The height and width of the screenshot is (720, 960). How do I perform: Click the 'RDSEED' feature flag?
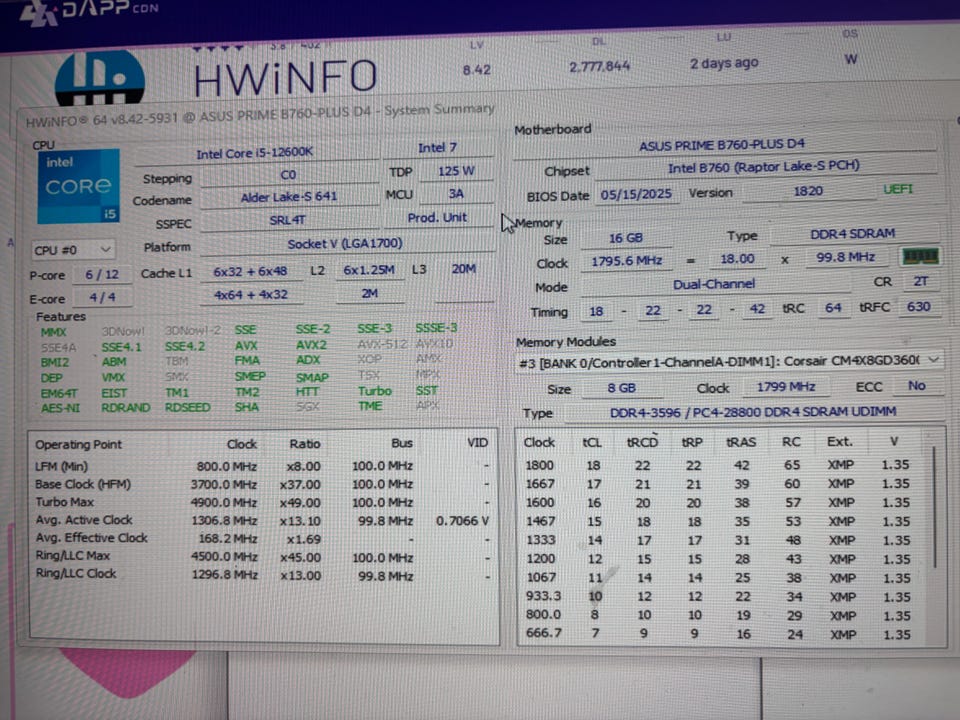[187, 407]
